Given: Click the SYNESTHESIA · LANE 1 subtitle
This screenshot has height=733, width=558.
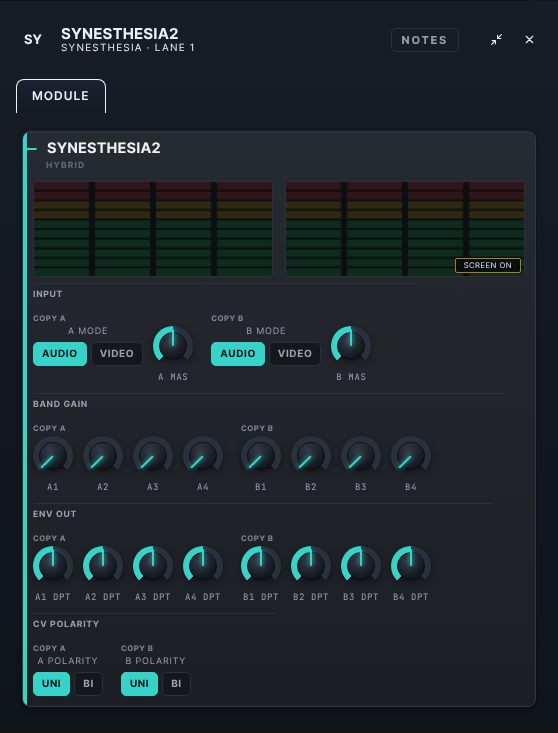Looking at the screenshot, I should pyautogui.click(x=128, y=48).
